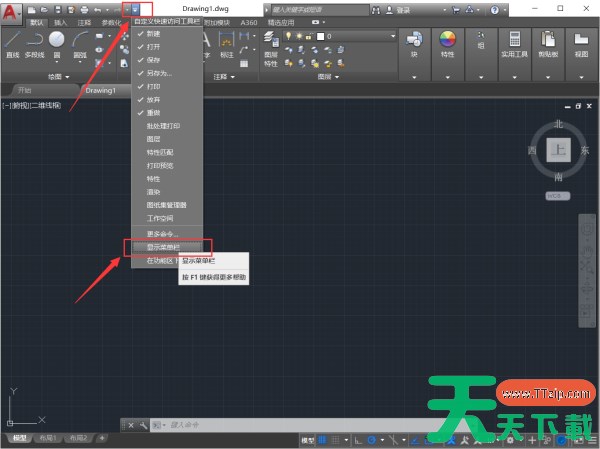The image size is (600, 449).
Task: Select the Polyline (多段线) tool
Action: coord(35,43)
